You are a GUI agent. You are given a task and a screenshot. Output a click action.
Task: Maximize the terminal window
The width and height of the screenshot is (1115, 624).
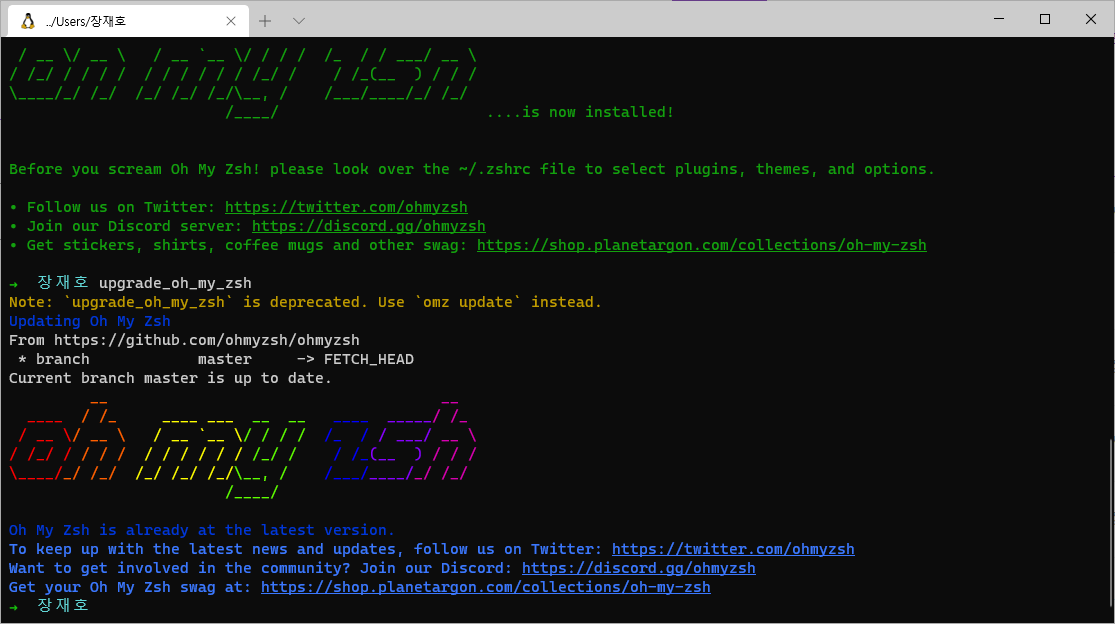pyautogui.click(x=1045, y=18)
